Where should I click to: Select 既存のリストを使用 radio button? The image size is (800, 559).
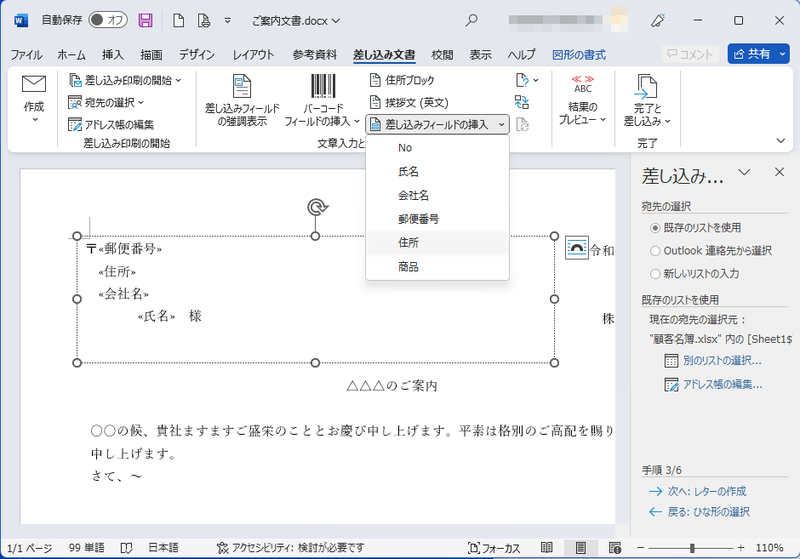coord(655,228)
